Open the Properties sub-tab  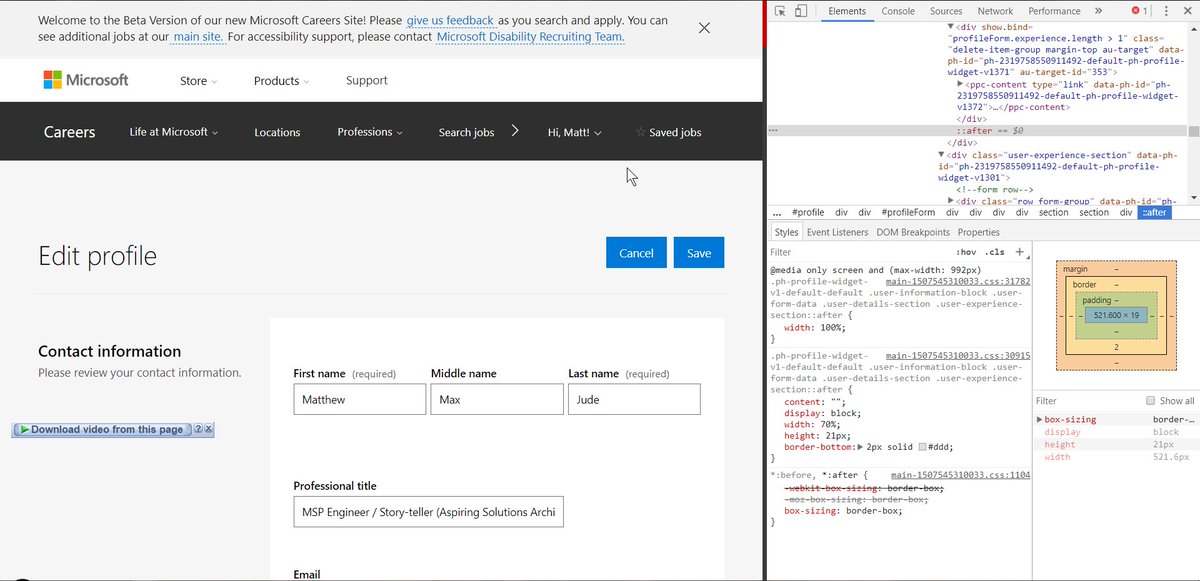[978, 232]
